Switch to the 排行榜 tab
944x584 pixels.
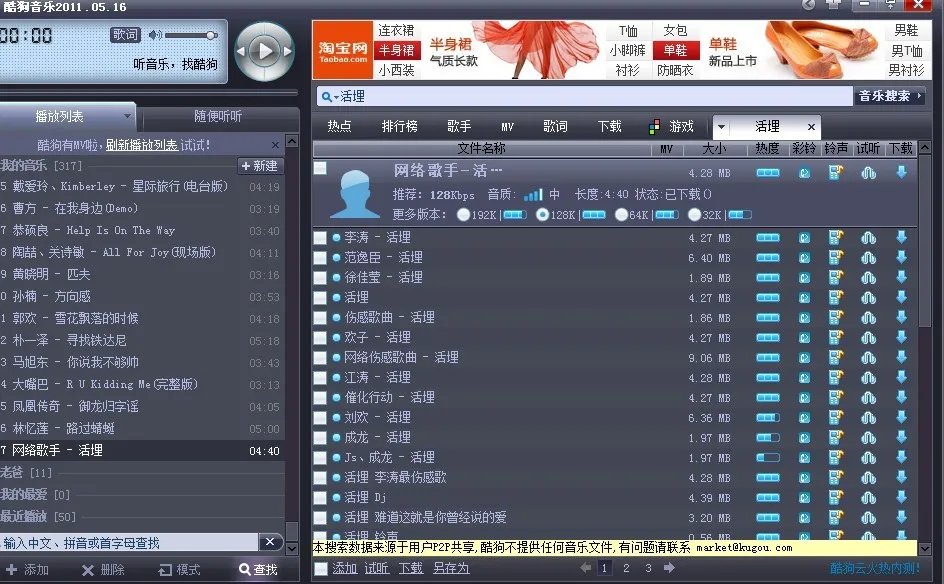pyautogui.click(x=402, y=126)
